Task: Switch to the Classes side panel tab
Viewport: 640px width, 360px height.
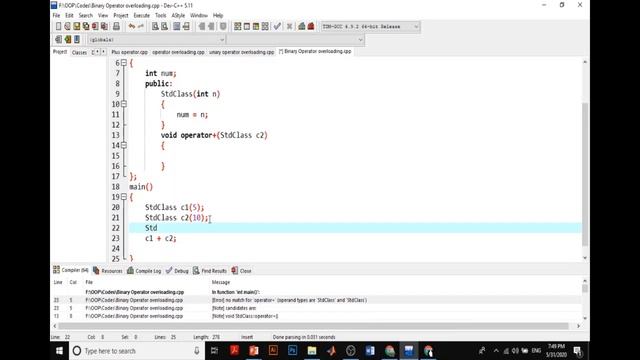Action: point(79,52)
